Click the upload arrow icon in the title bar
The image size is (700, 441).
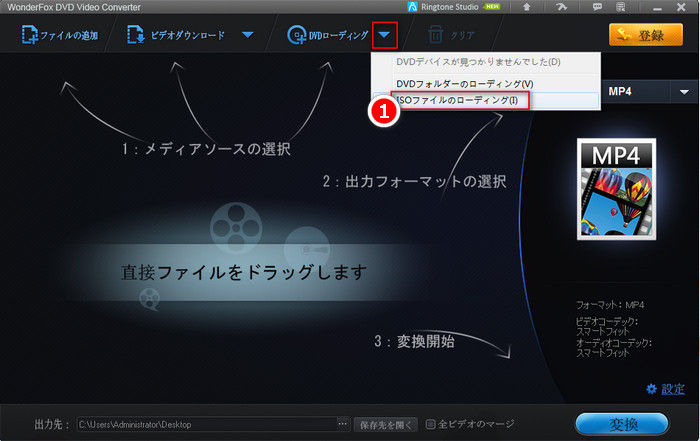tap(527, 7)
